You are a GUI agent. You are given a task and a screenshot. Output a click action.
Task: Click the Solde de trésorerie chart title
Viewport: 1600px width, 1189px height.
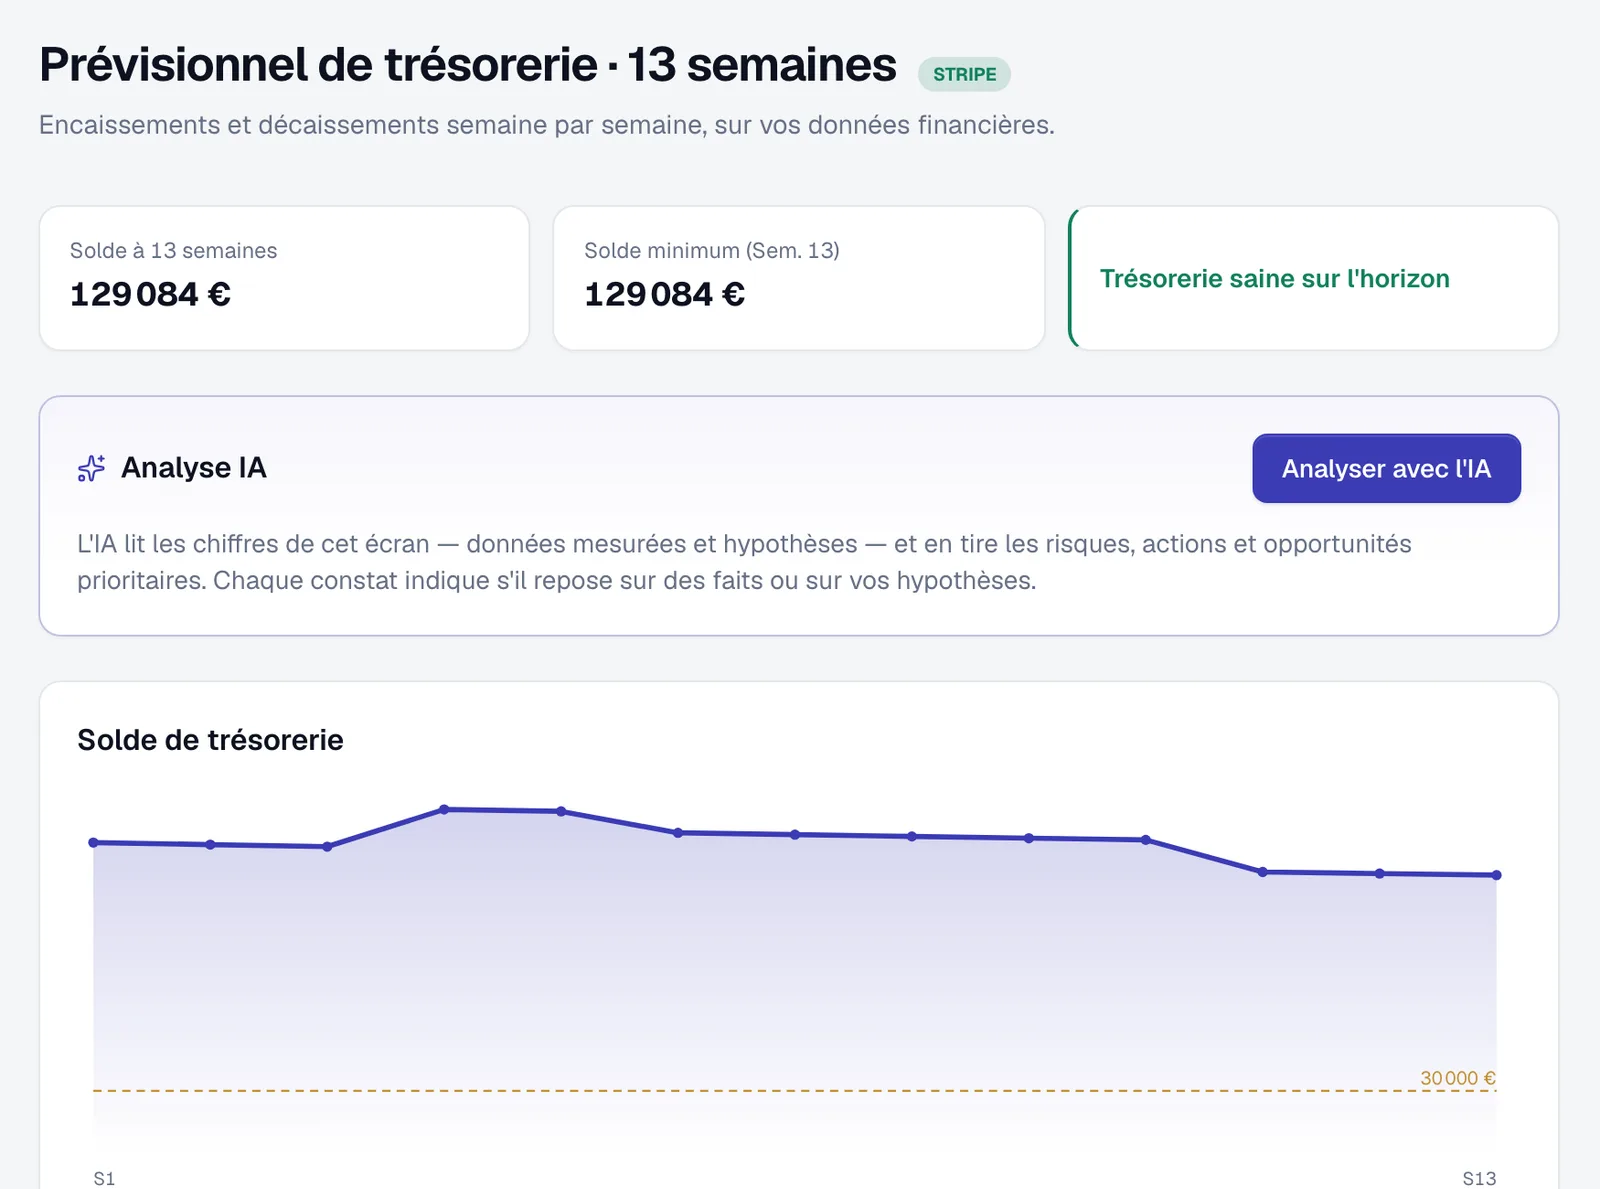[x=210, y=740]
